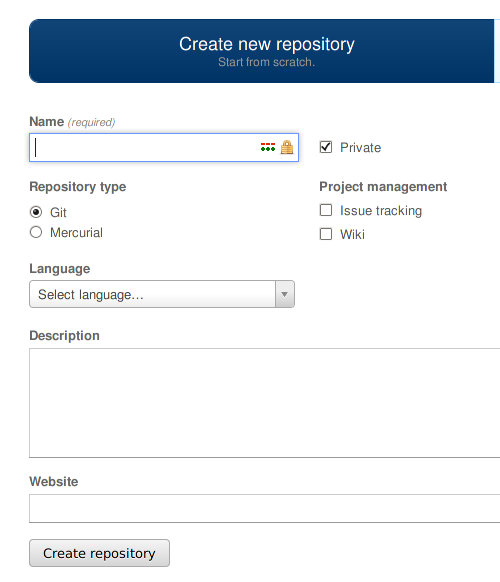Enable the Wiki checkbox
The width and height of the screenshot is (500, 582).
[326, 234]
